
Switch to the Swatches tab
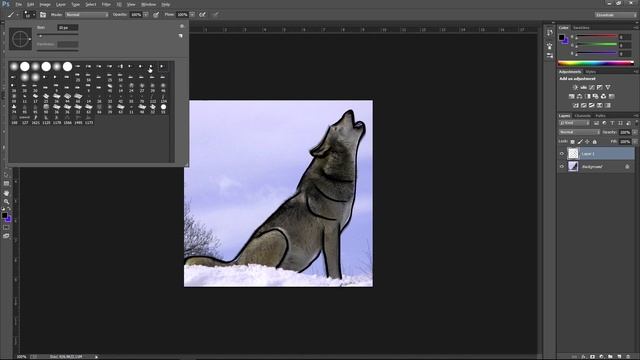(581, 28)
